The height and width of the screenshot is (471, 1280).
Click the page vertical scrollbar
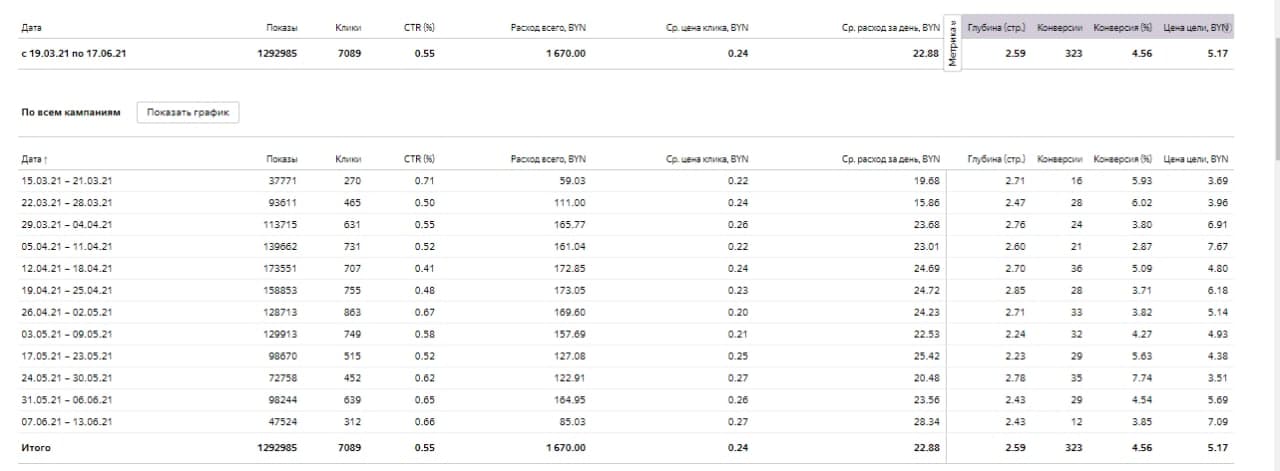coord(1274,80)
